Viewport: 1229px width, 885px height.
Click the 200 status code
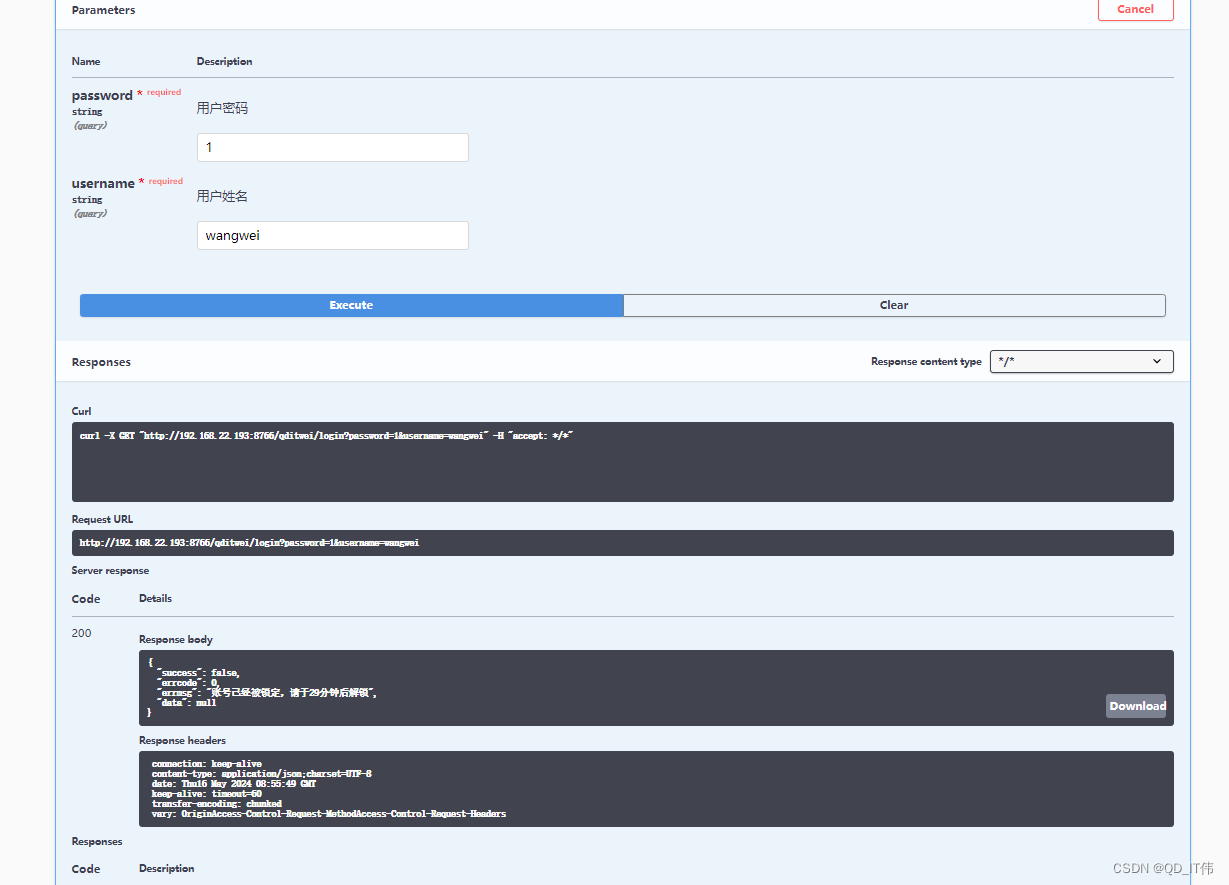[x=82, y=633]
